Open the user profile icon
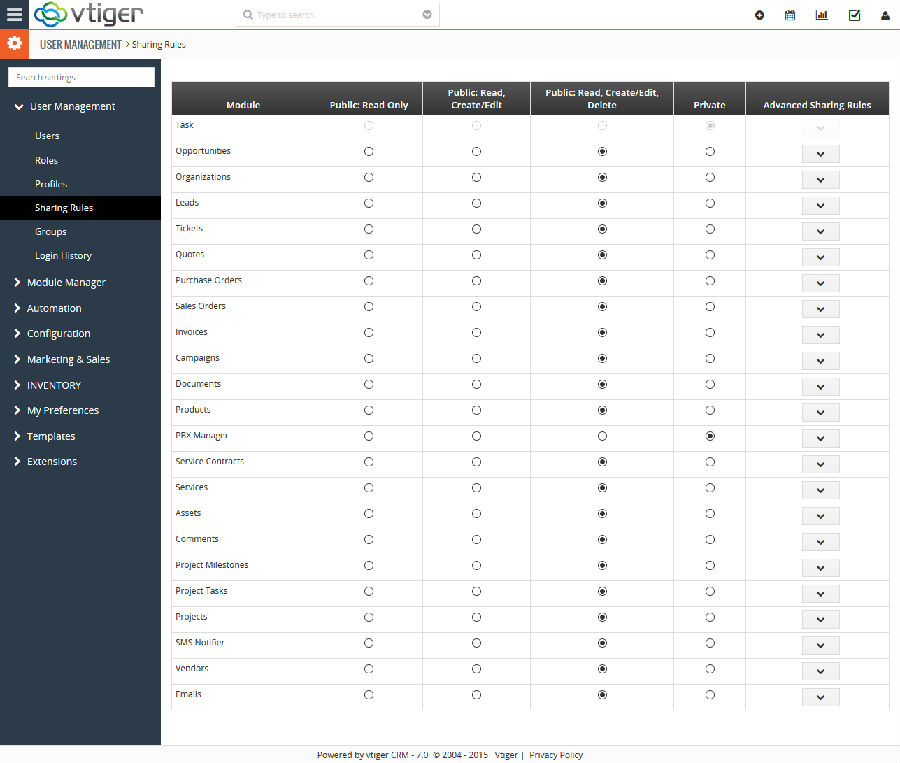 click(885, 16)
